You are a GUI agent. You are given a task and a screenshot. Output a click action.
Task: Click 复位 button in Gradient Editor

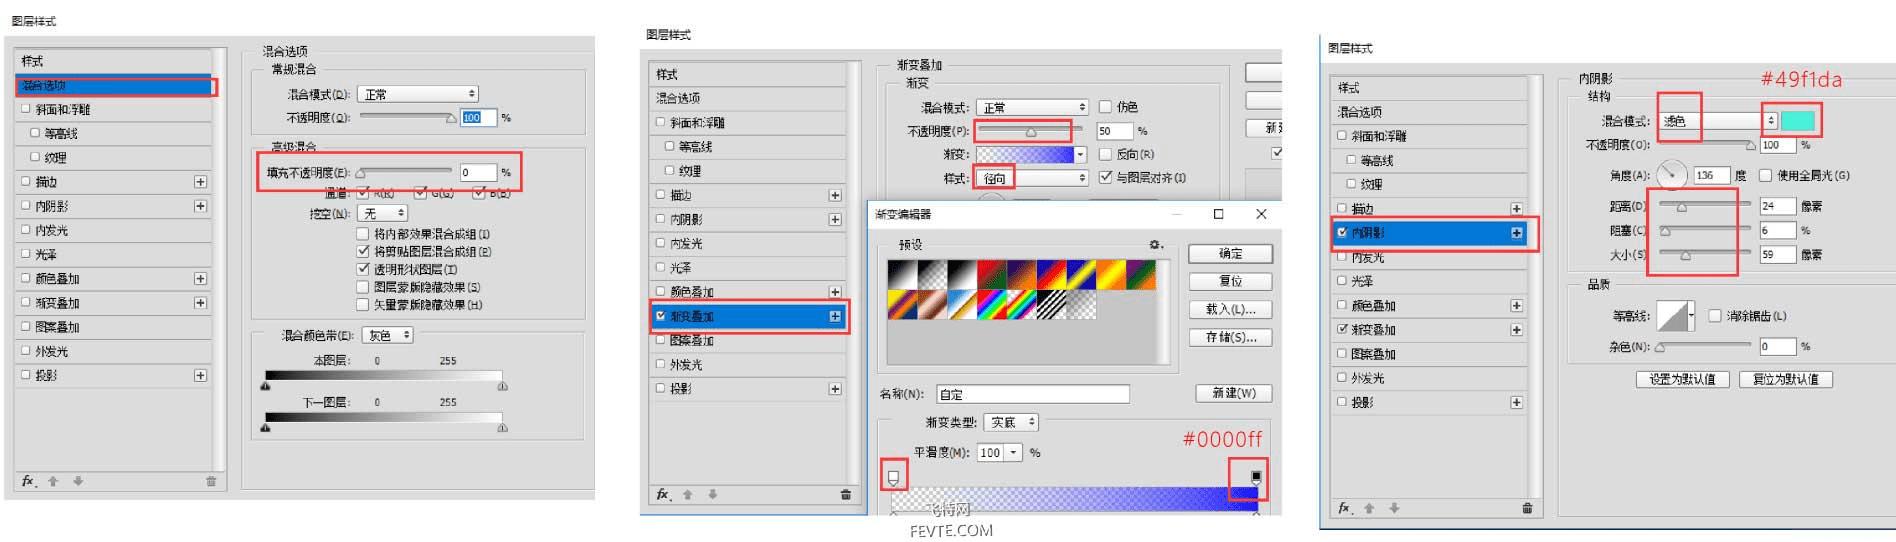point(1230,282)
